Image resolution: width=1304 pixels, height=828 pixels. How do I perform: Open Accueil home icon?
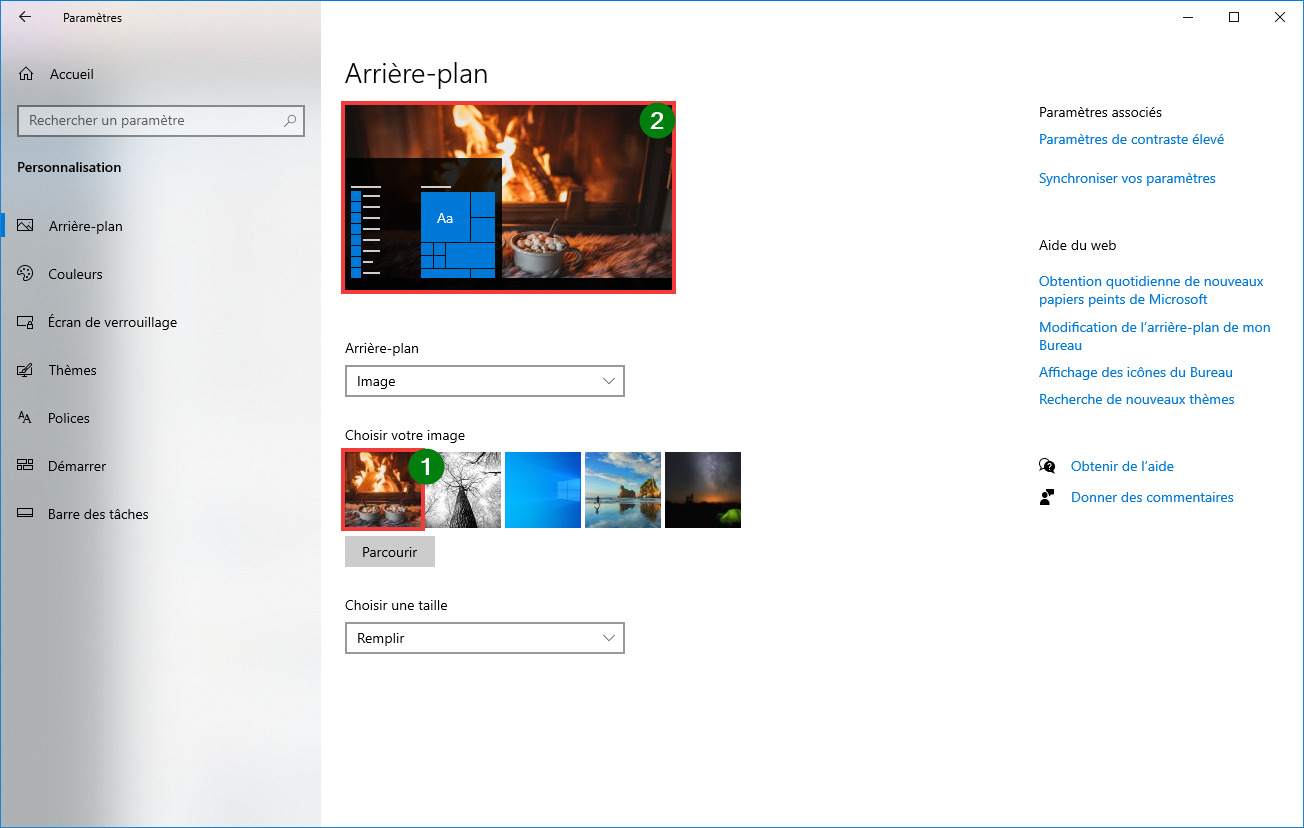pyautogui.click(x=26, y=74)
